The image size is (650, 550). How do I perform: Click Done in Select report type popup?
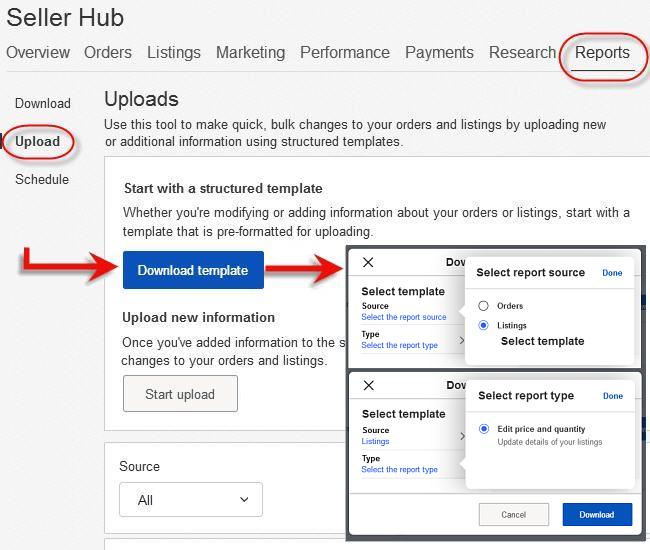(613, 396)
